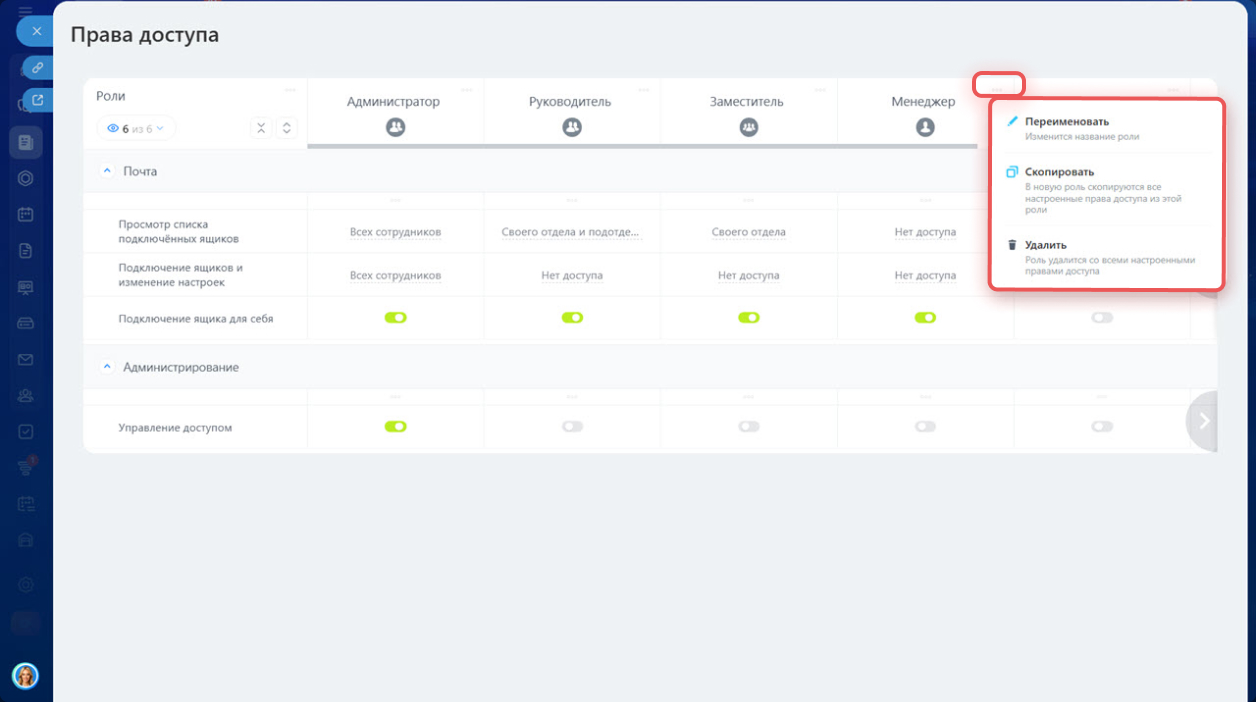Select Удалить in the role menu
This screenshot has height=702, width=1256.
1045,245
